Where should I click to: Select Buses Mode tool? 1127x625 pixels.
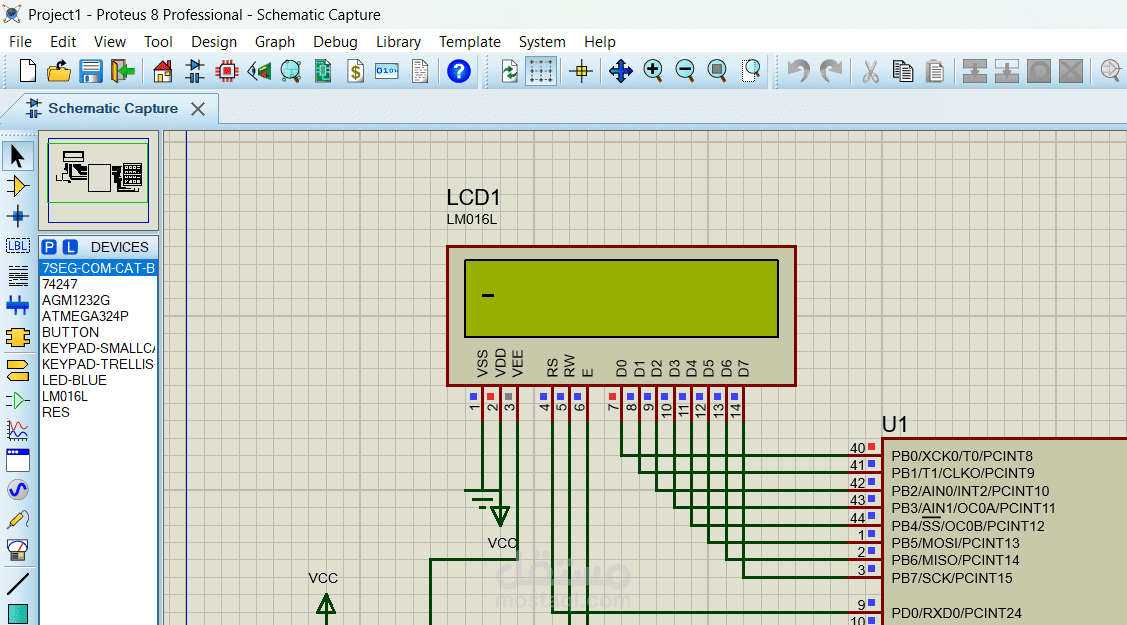17,306
